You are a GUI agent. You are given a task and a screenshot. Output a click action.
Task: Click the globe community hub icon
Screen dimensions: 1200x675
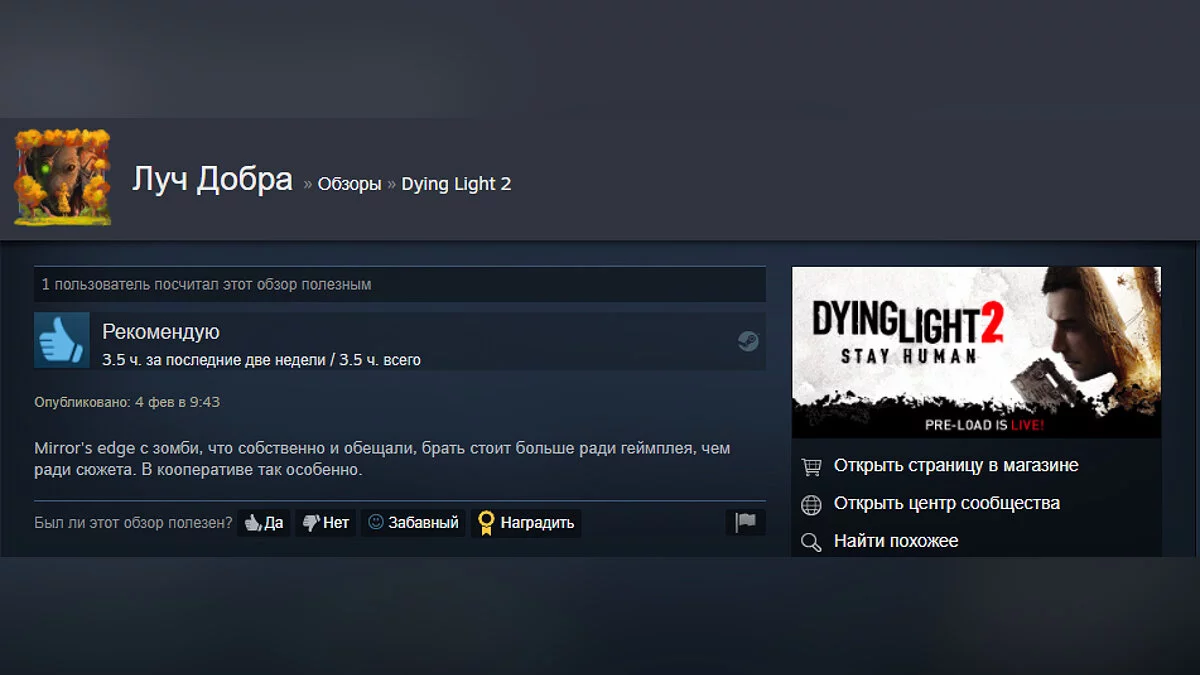pos(812,504)
